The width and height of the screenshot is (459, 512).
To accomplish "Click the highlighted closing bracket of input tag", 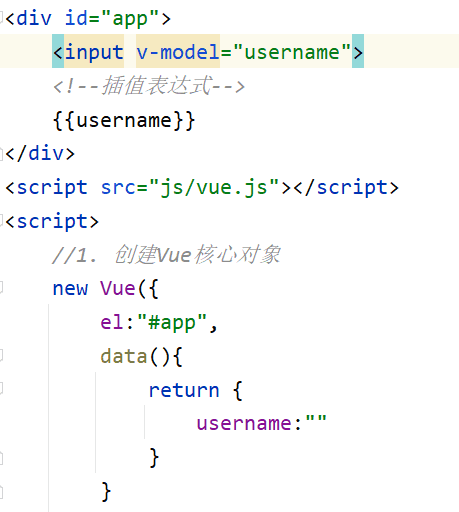I will coord(358,51).
